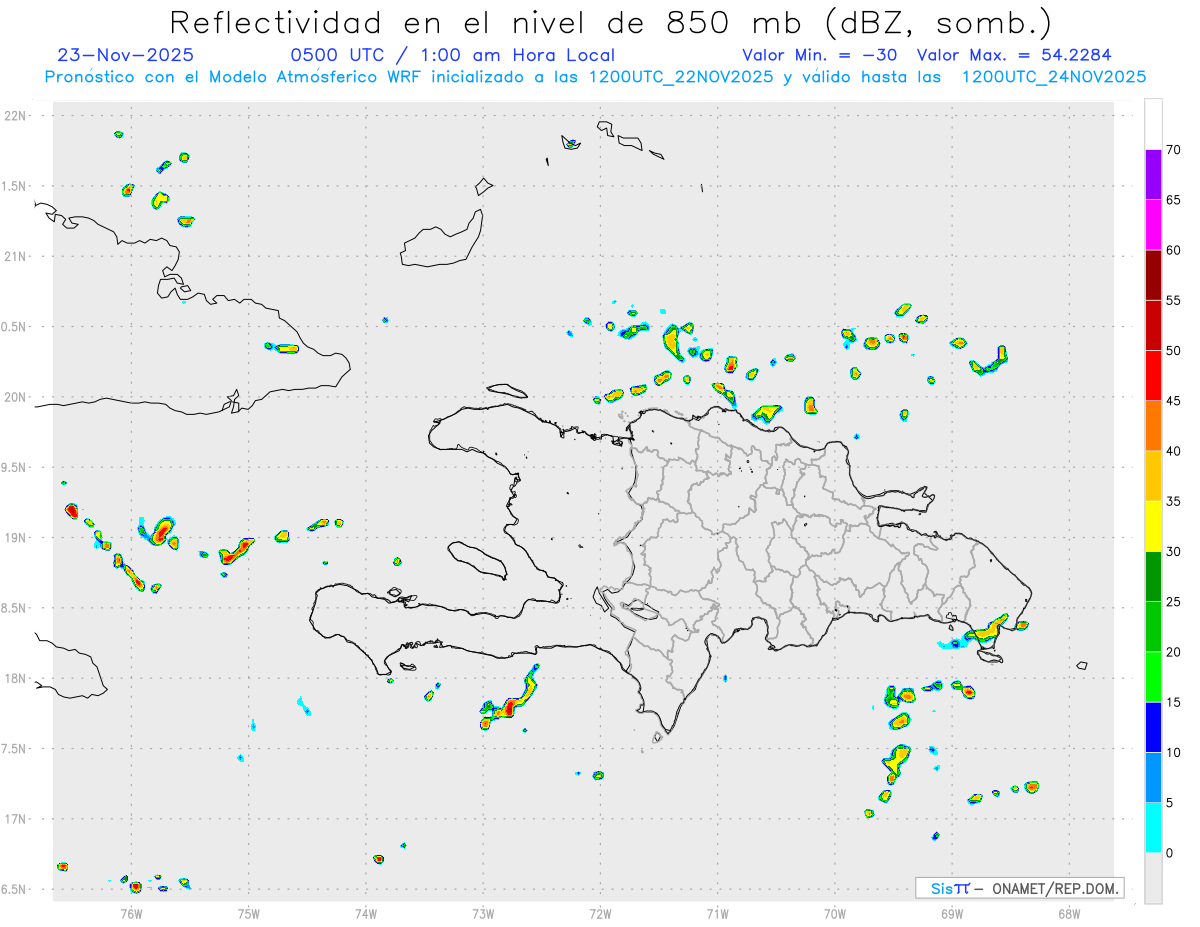Click the '9.5N' latitude label

click(14, 468)
